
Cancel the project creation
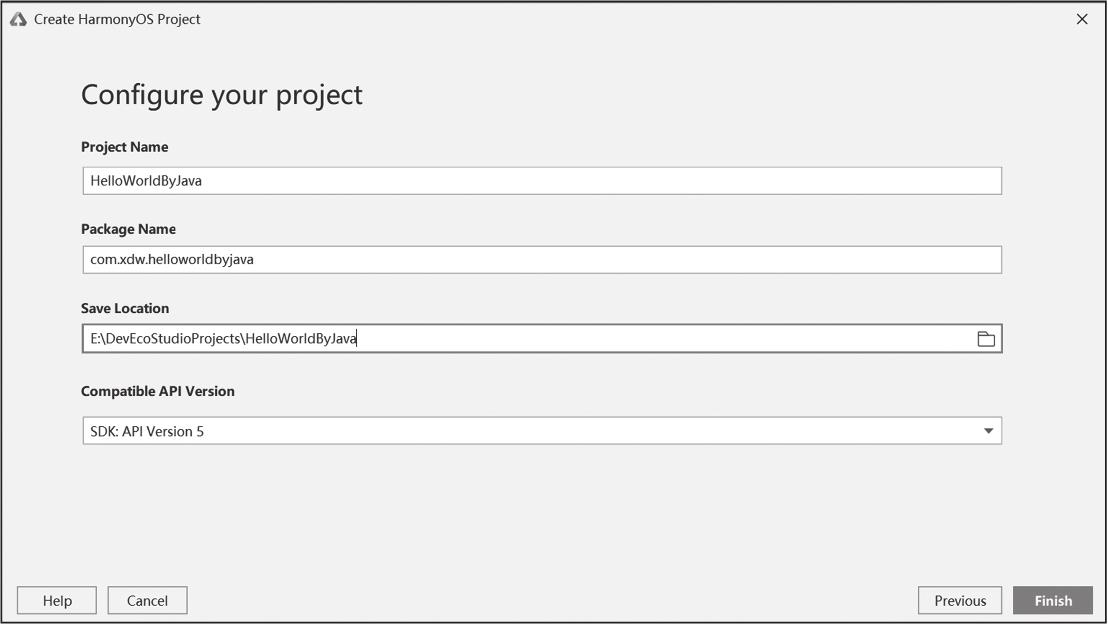point(147,601)
